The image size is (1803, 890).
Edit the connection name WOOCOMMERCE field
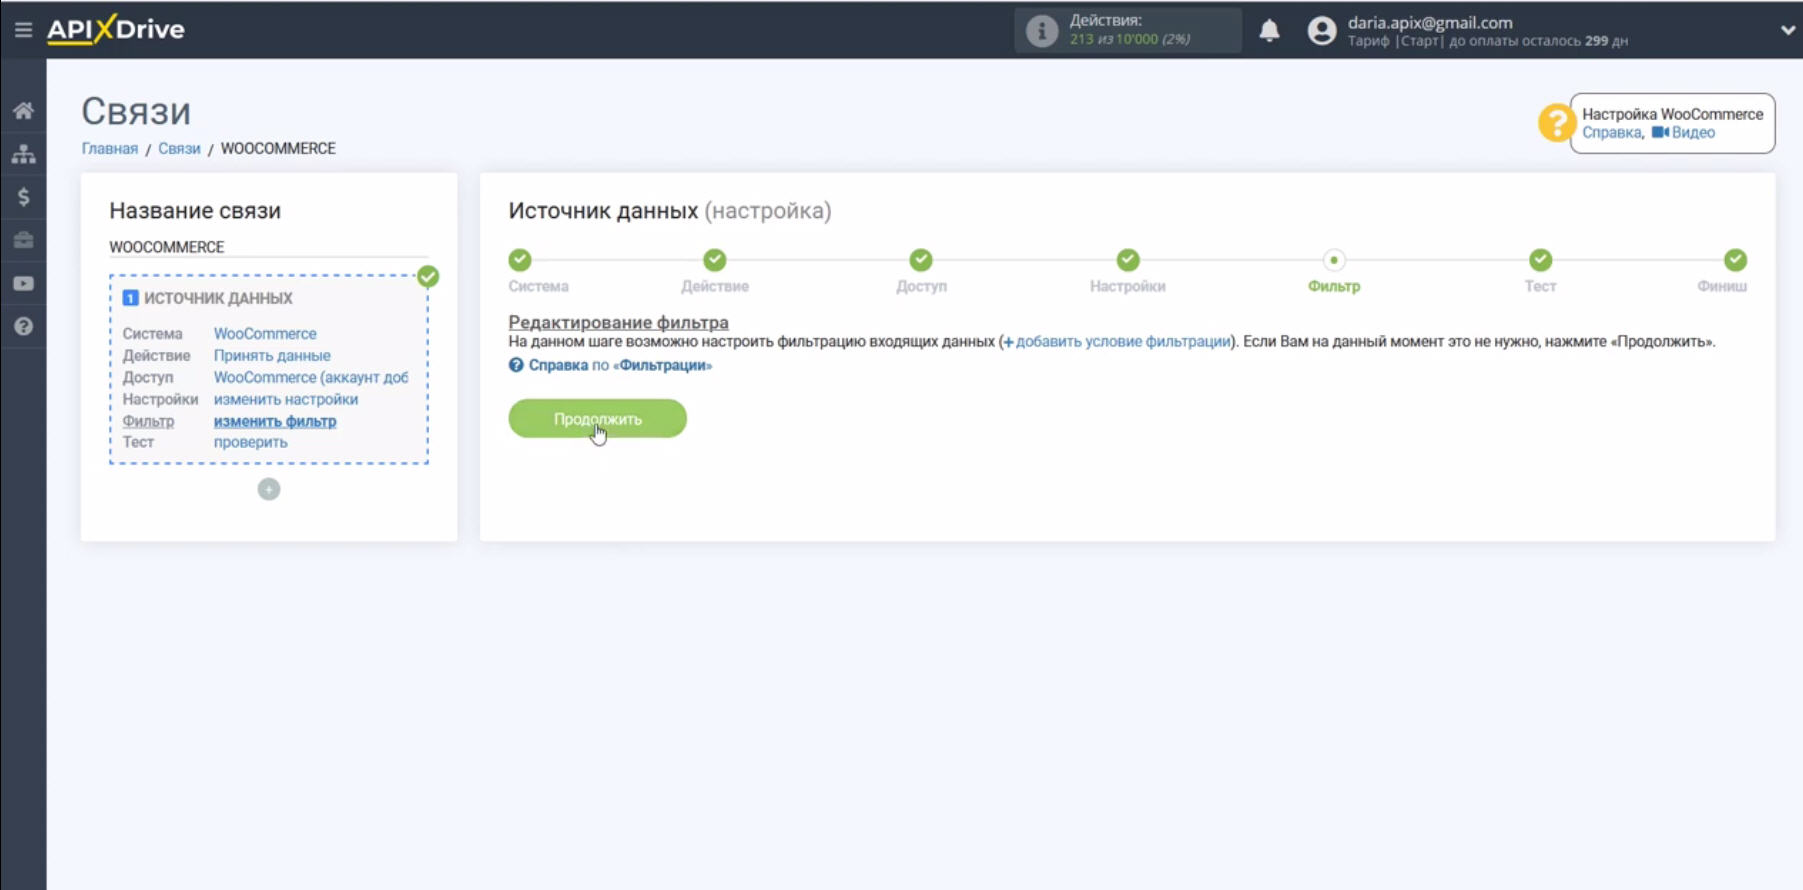[268, 247]
